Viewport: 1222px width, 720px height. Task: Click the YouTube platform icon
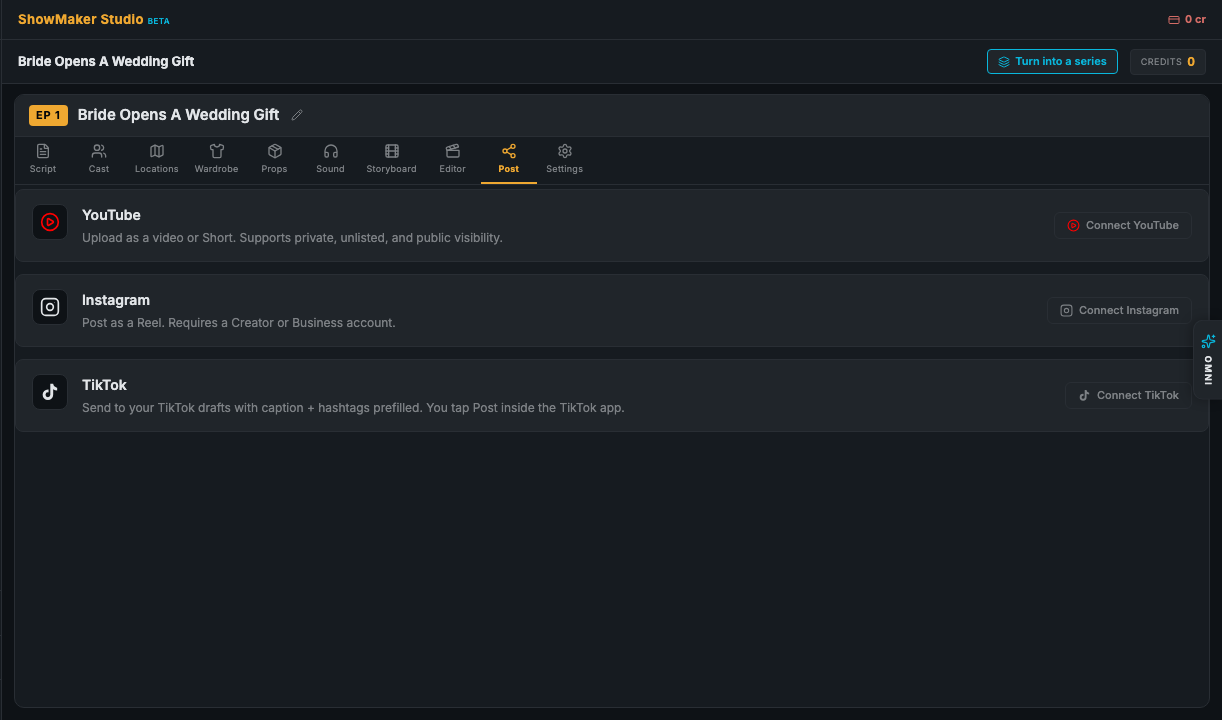click(50, 222)
